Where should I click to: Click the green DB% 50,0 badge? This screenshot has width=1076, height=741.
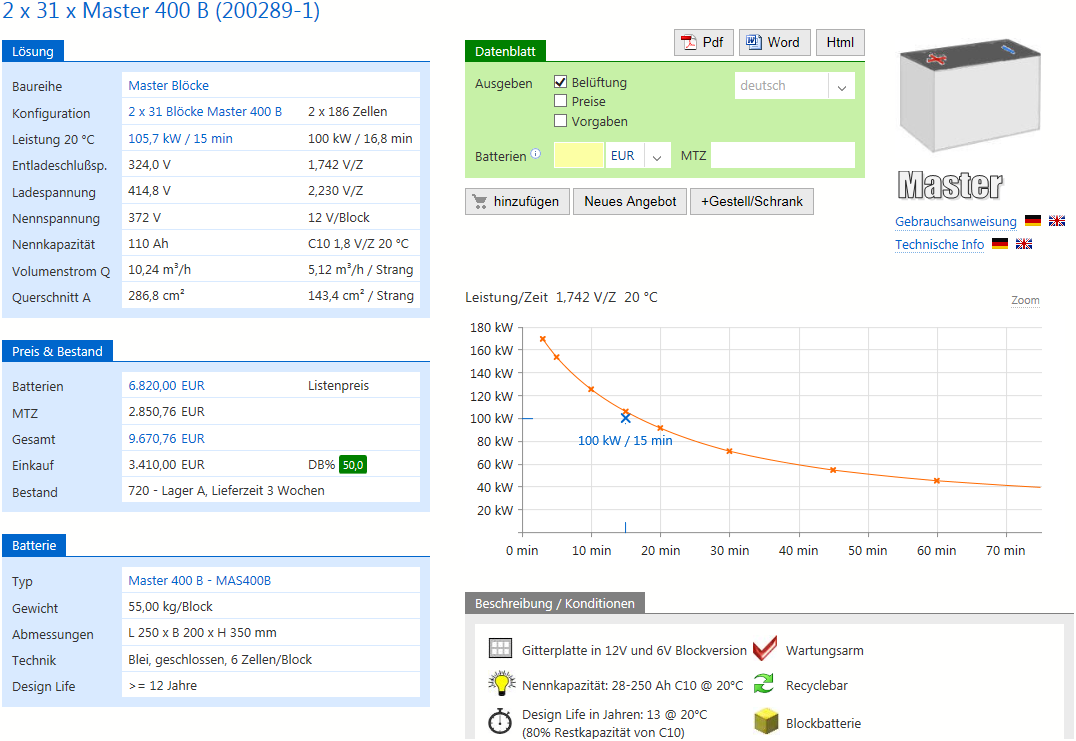pos(353,464)
